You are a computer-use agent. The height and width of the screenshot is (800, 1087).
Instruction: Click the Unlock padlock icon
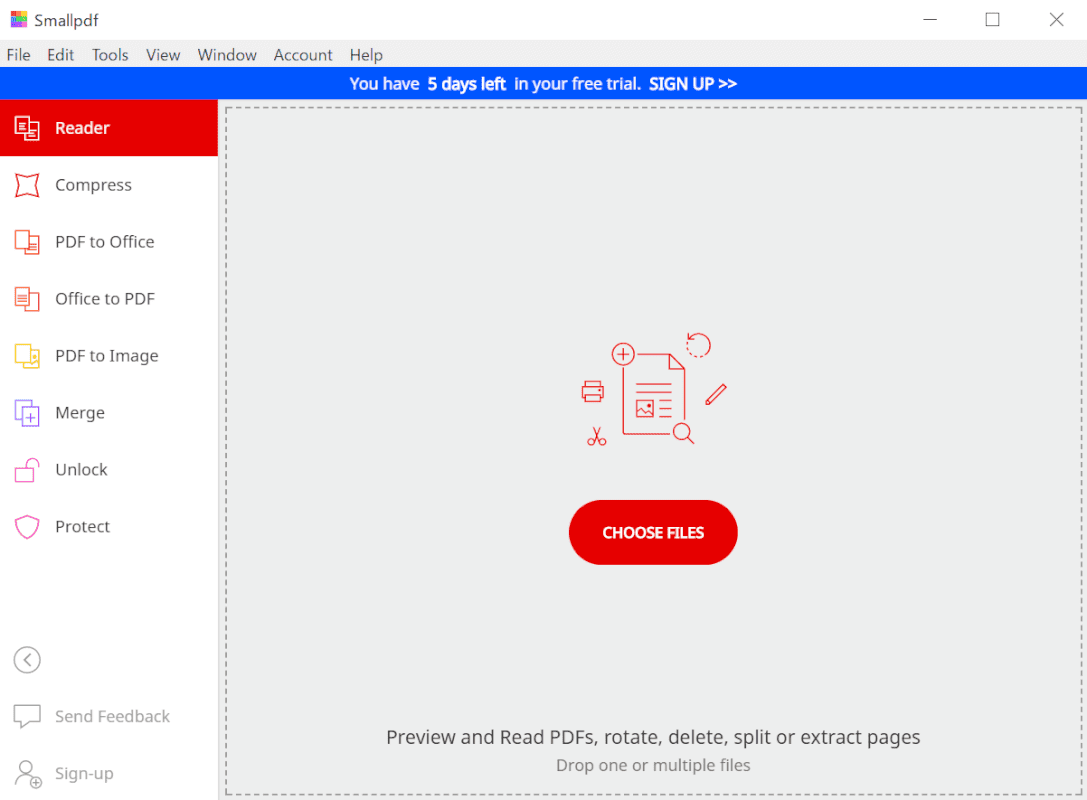click(x=27, y=469)
